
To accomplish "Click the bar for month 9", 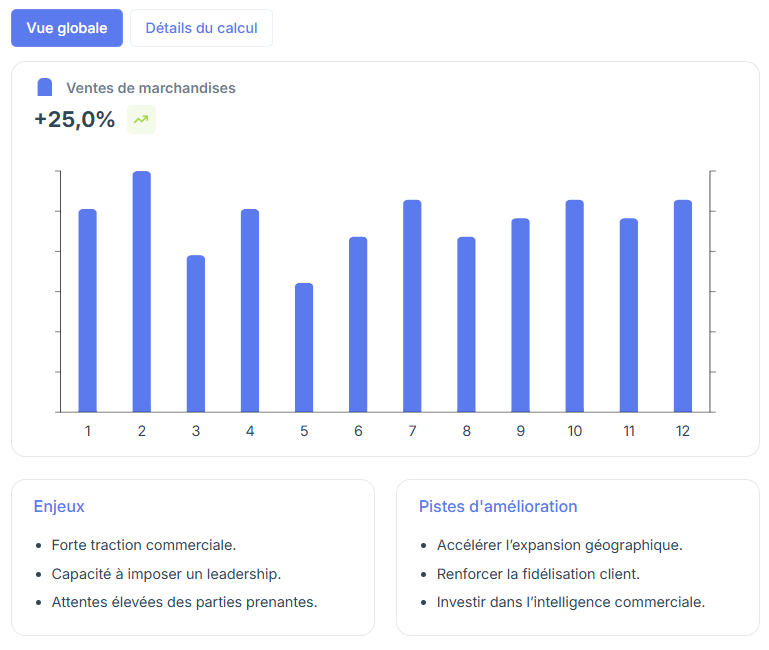I will pyautogui.click(x=520, y=315).
